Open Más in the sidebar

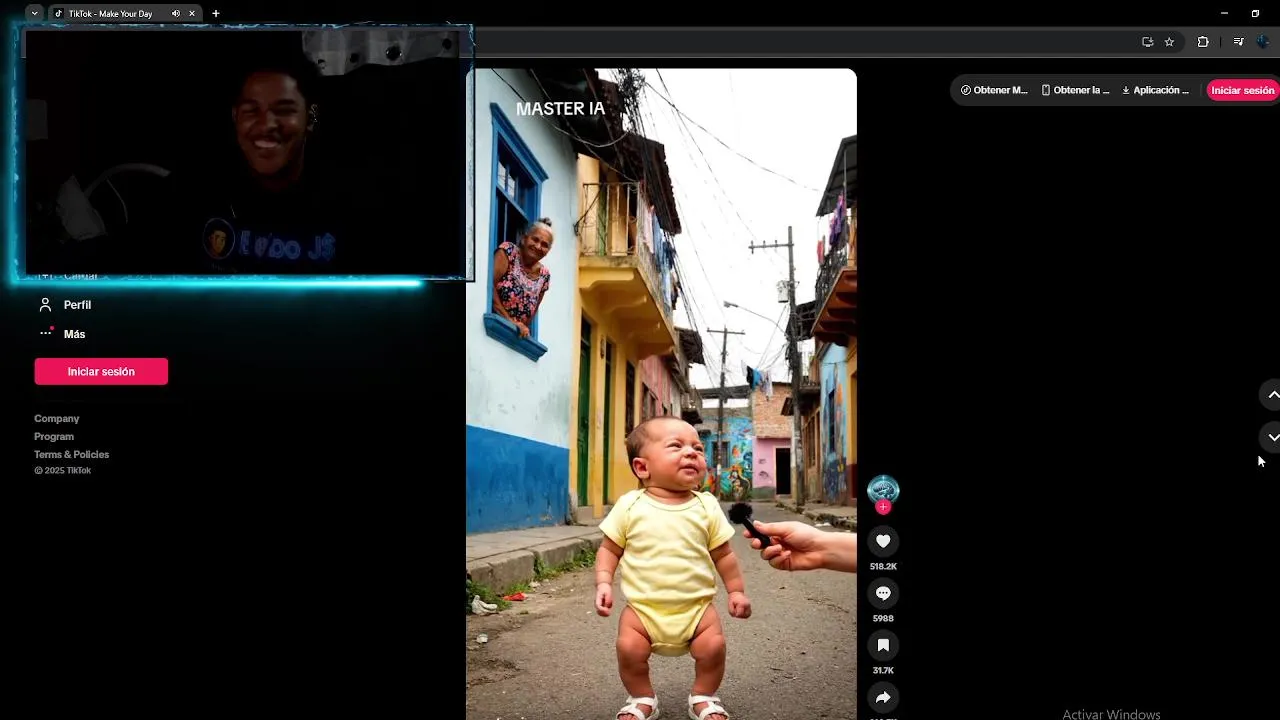tap(75, 334)
